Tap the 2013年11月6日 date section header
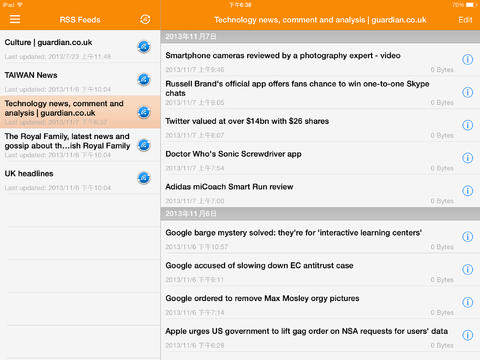 pyautogui.click(x=320, y=214)
